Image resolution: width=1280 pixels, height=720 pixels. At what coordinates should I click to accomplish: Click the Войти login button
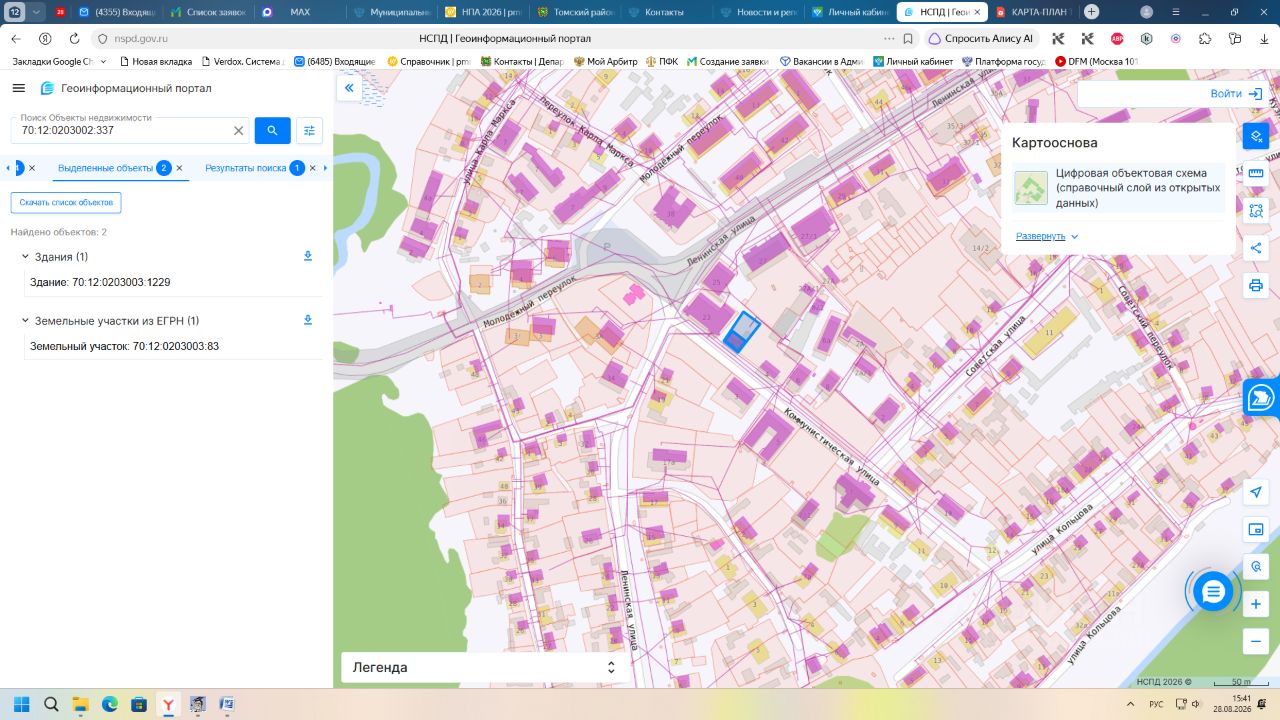click(1235, 94)
